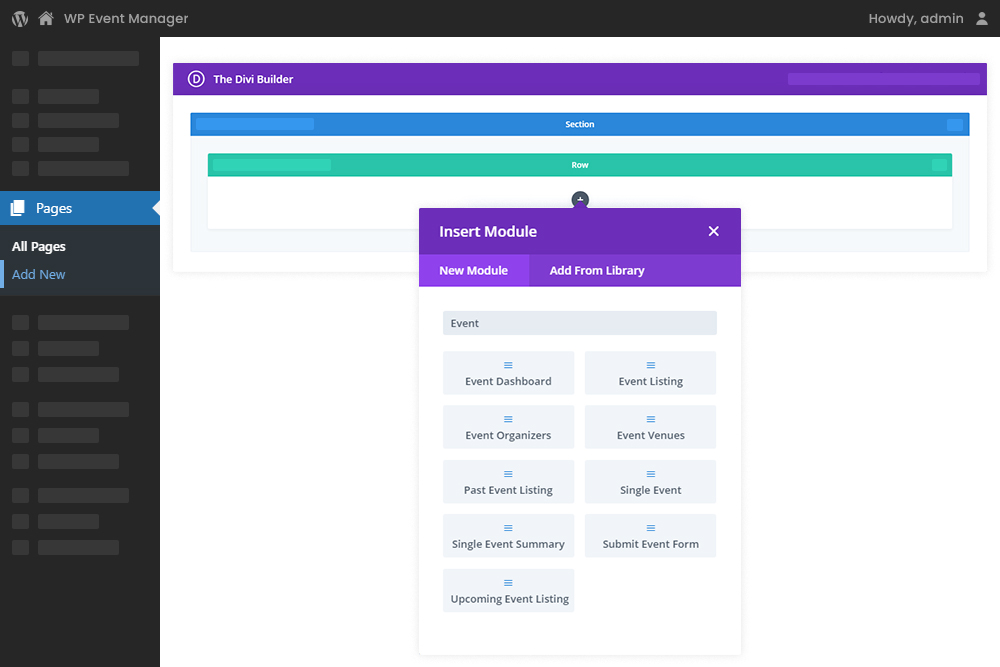Open the All Pages link
This screenshot has width=1000, height=667.
[38, 246]
